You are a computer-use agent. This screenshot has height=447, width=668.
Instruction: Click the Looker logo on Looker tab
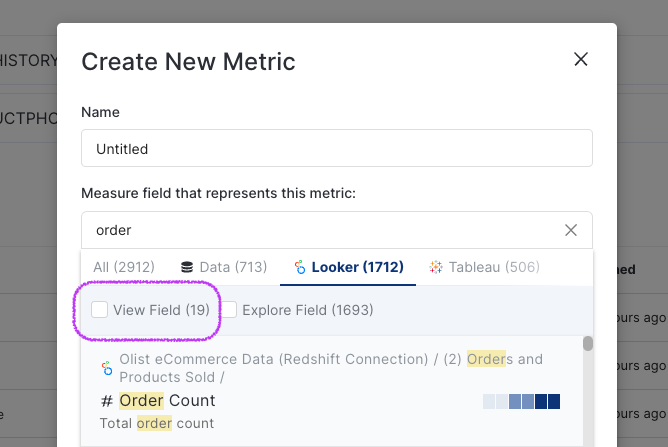point(300,267)
